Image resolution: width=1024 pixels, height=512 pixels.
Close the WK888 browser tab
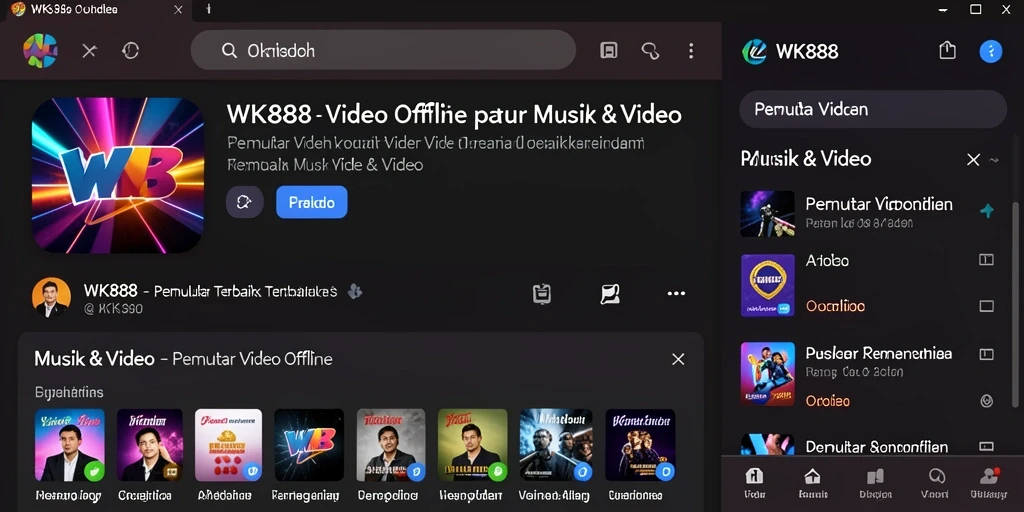[x=178, y=10]
